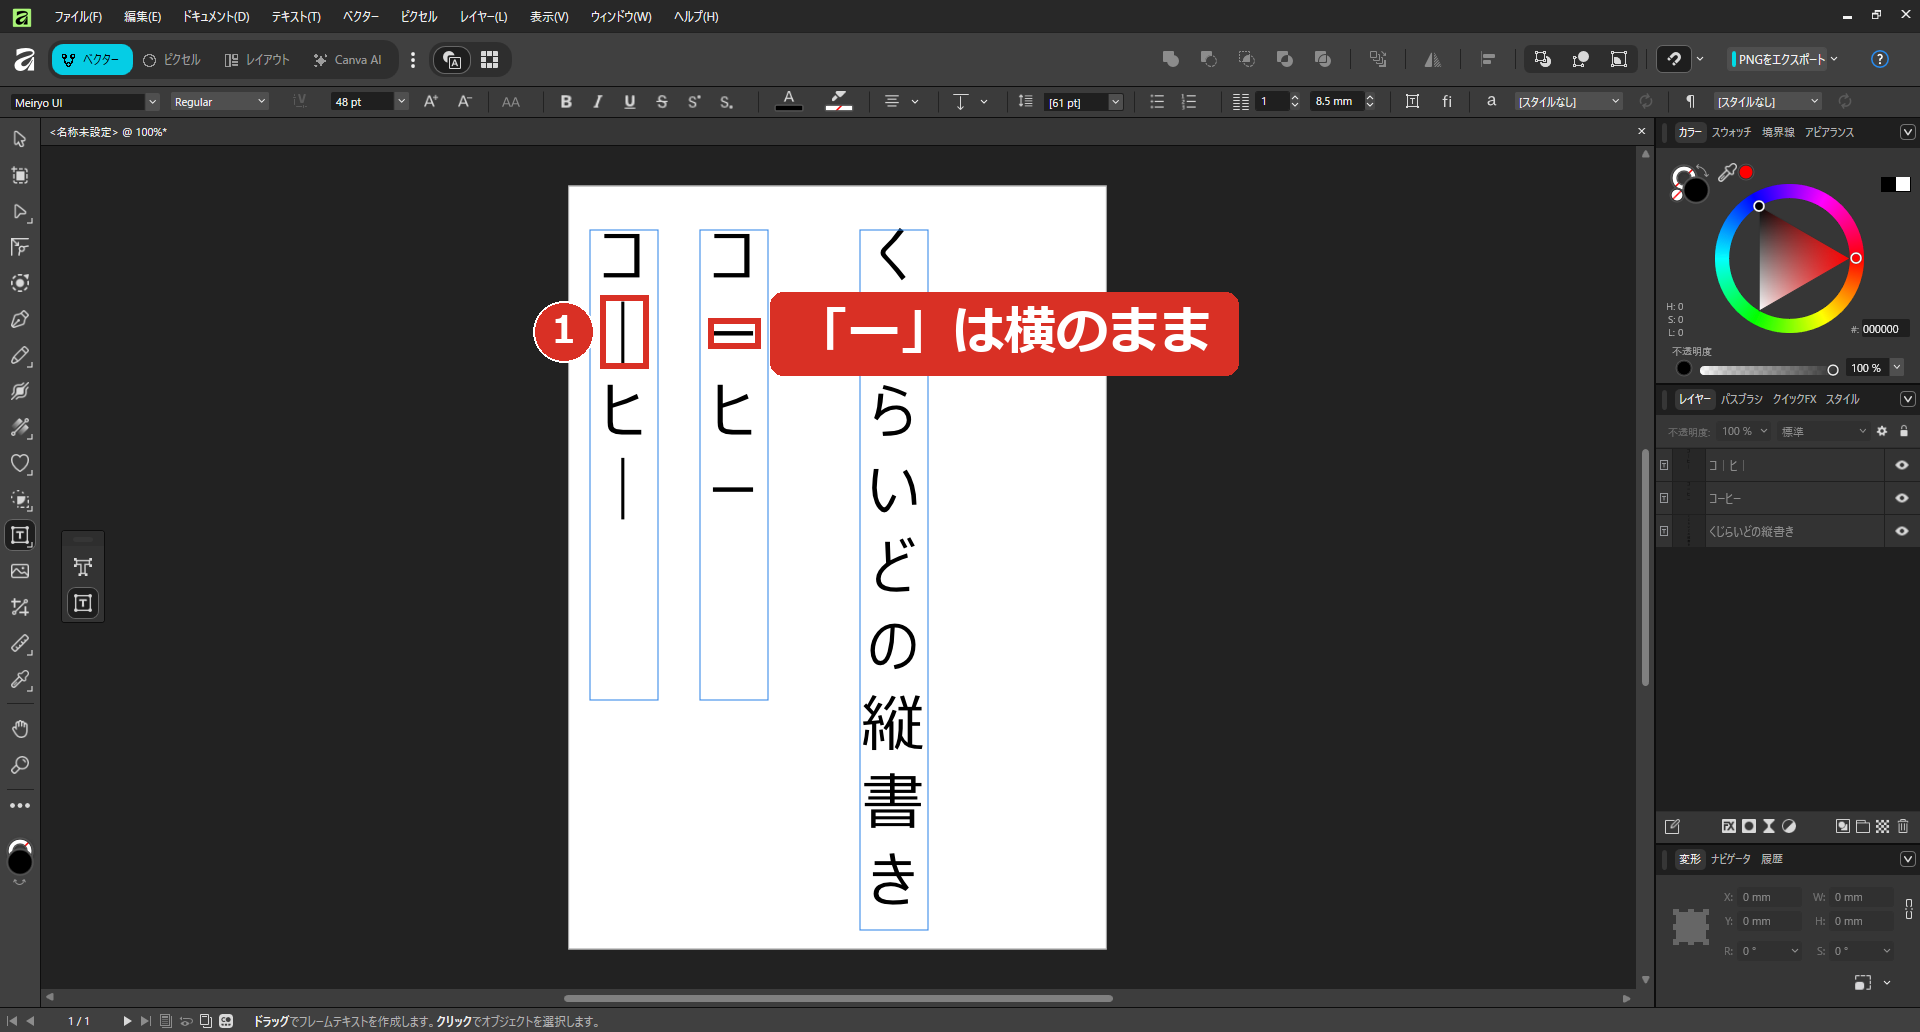
Task: Select the Zoom magnifier tool
Action: (x=19, y=765)
